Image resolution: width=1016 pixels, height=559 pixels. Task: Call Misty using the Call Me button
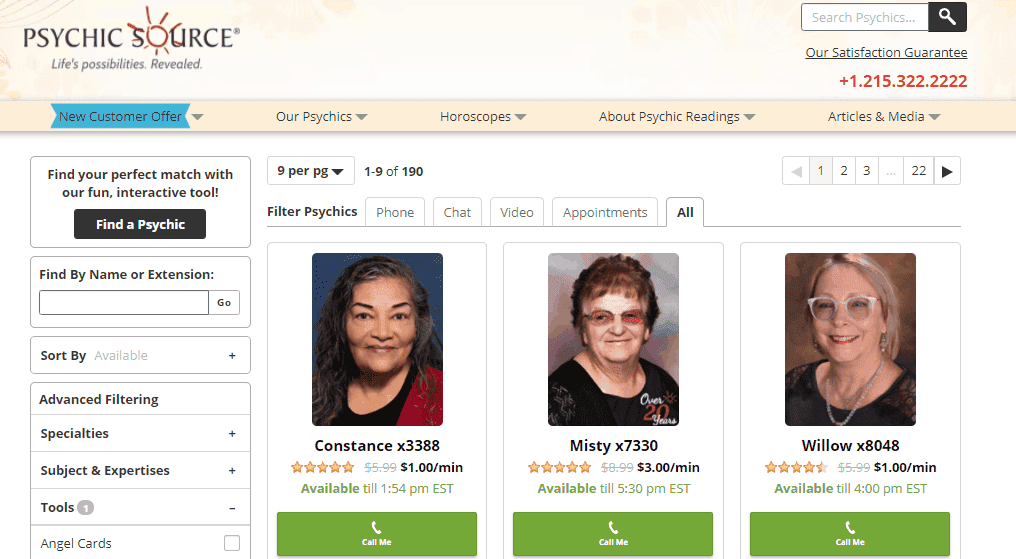coord(613,534)
